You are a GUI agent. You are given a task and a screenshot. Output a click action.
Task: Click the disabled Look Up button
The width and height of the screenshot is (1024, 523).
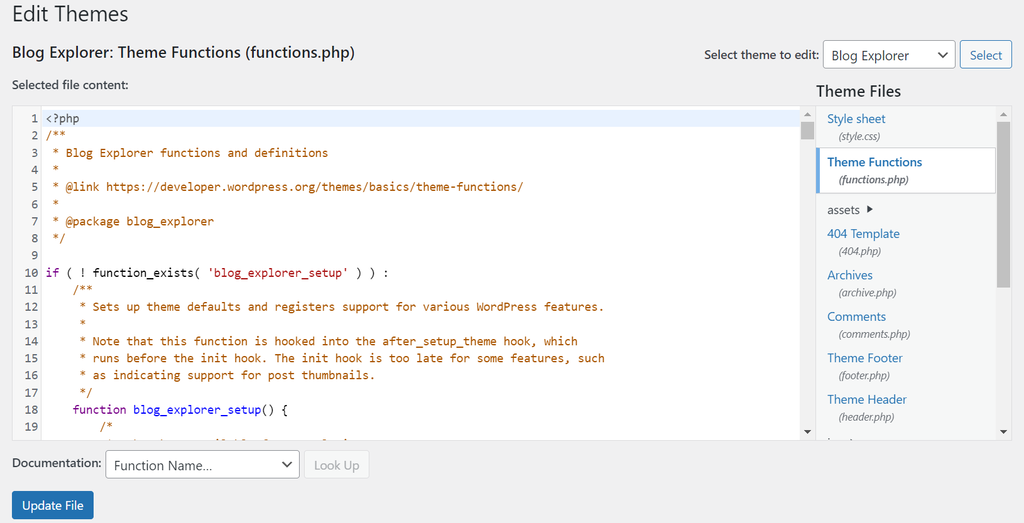(336, 465)
